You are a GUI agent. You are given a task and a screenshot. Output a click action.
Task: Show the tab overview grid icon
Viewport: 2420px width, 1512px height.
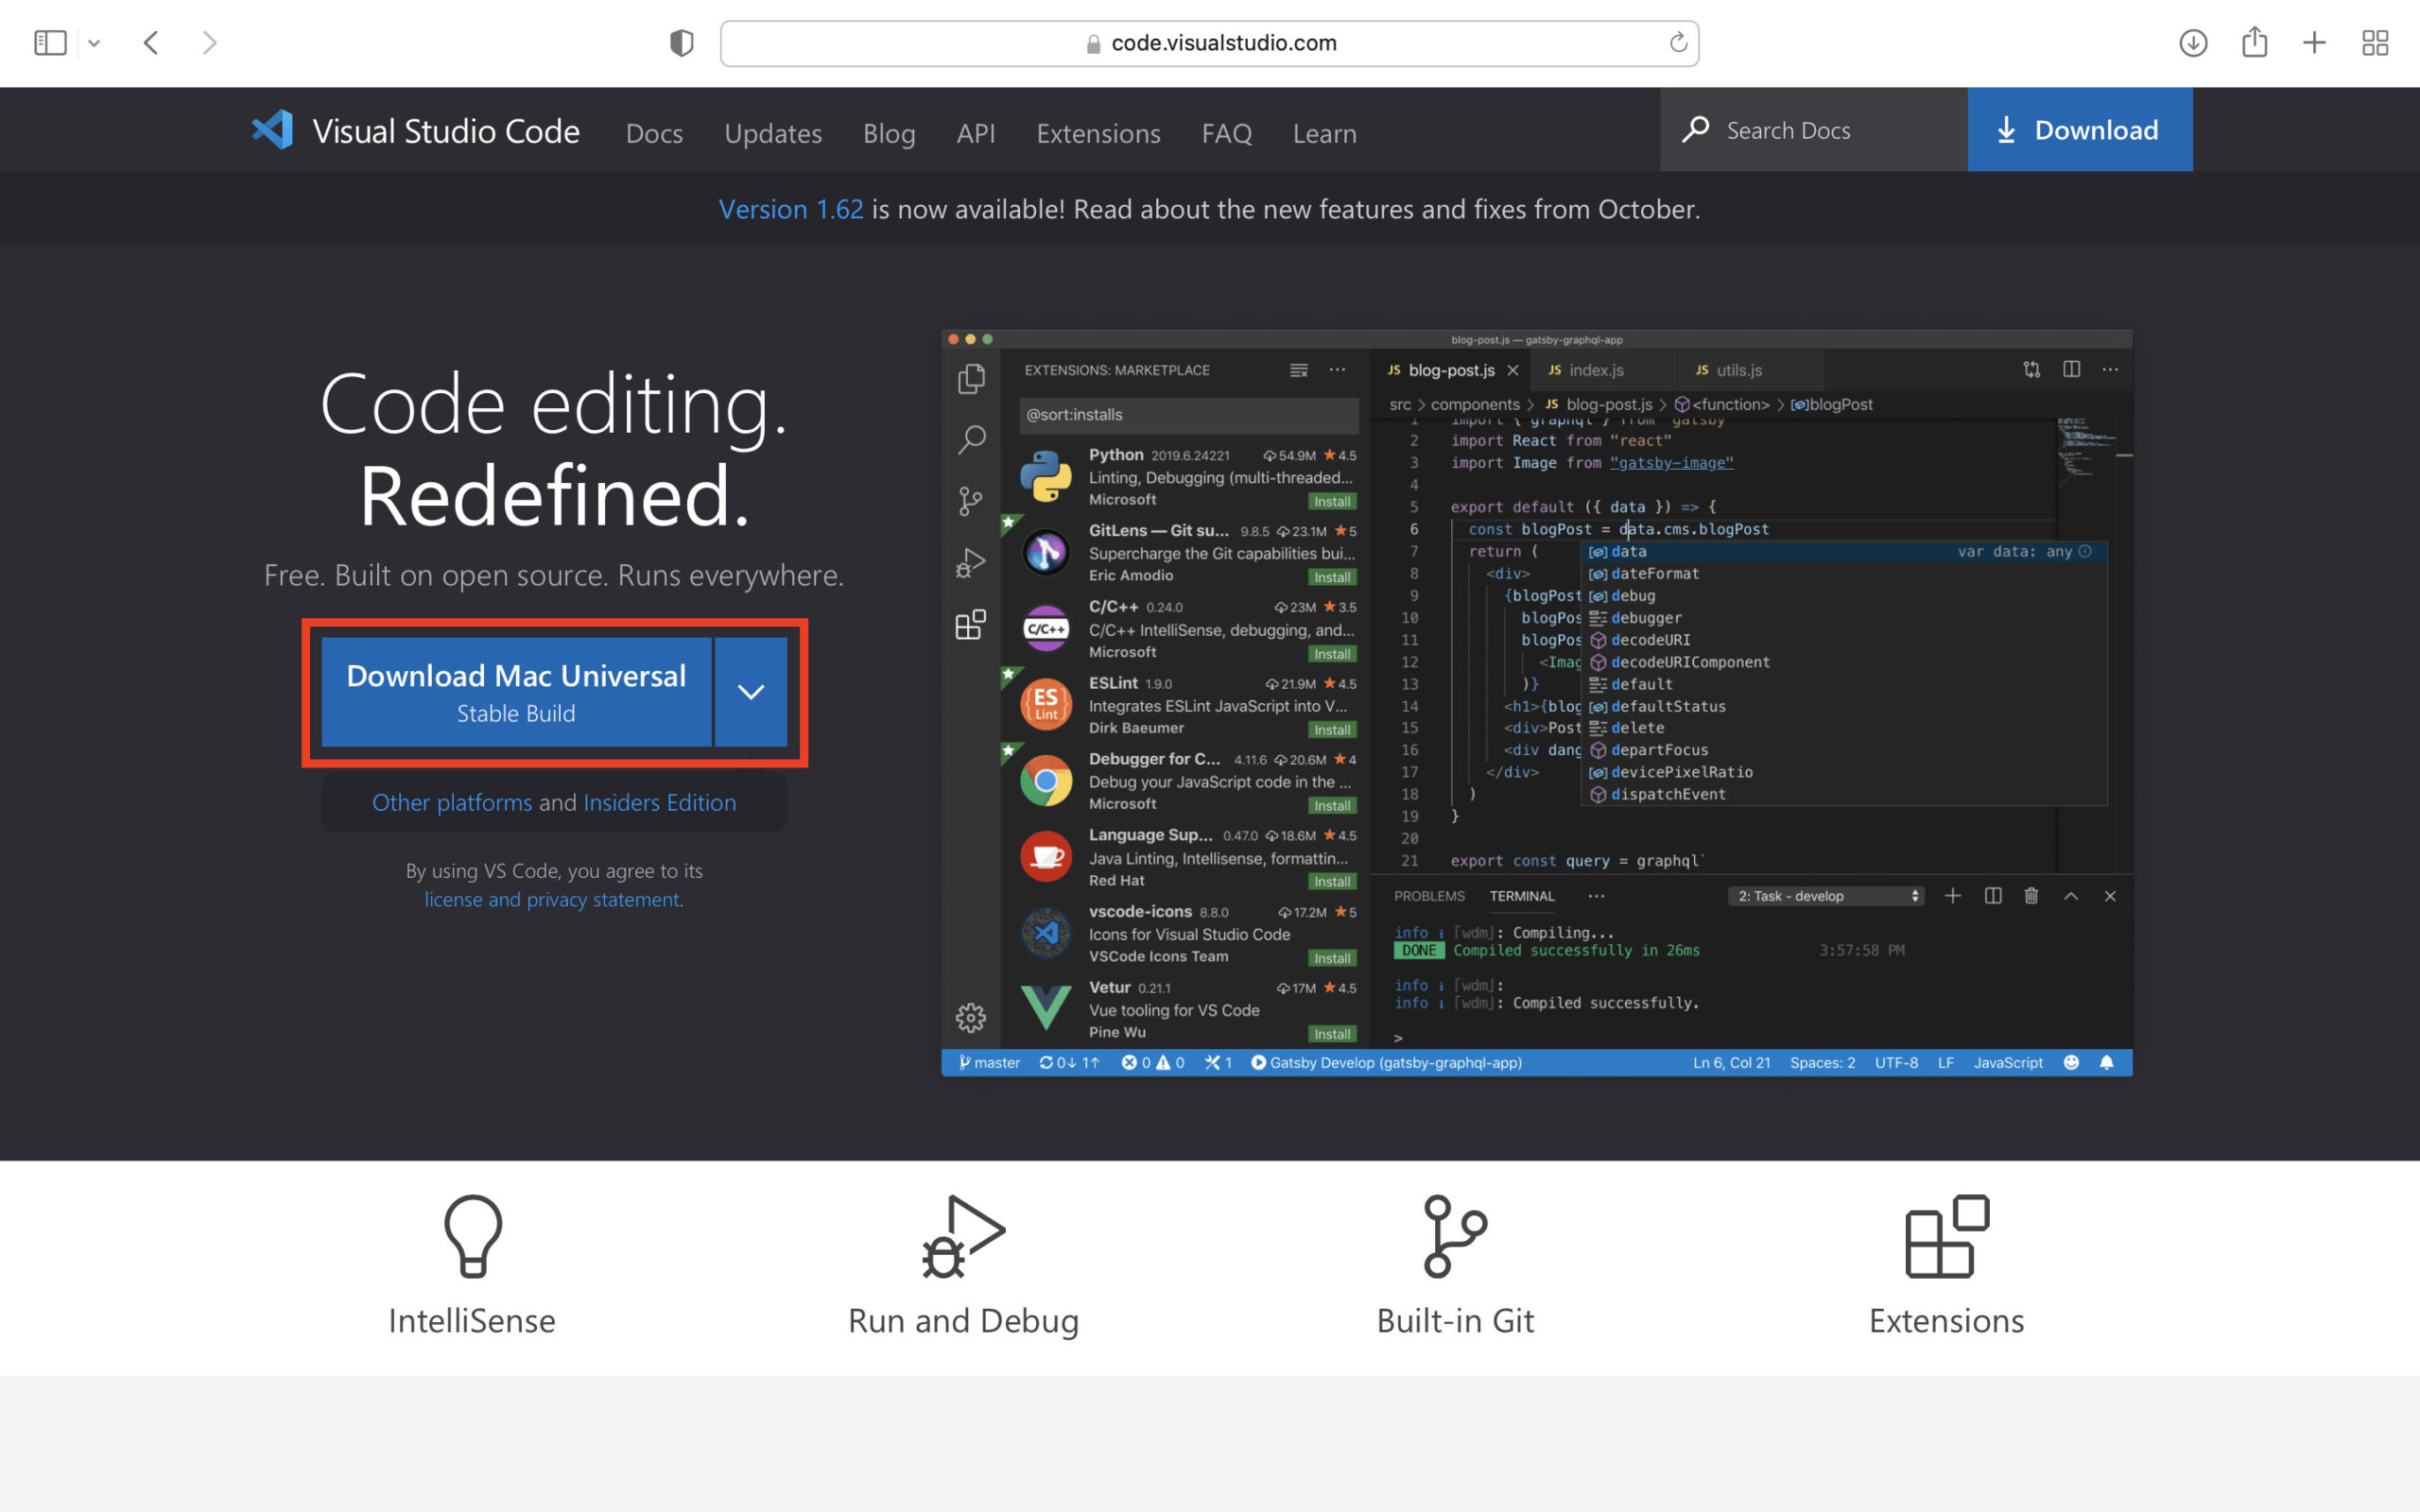tap(2375, 43)
